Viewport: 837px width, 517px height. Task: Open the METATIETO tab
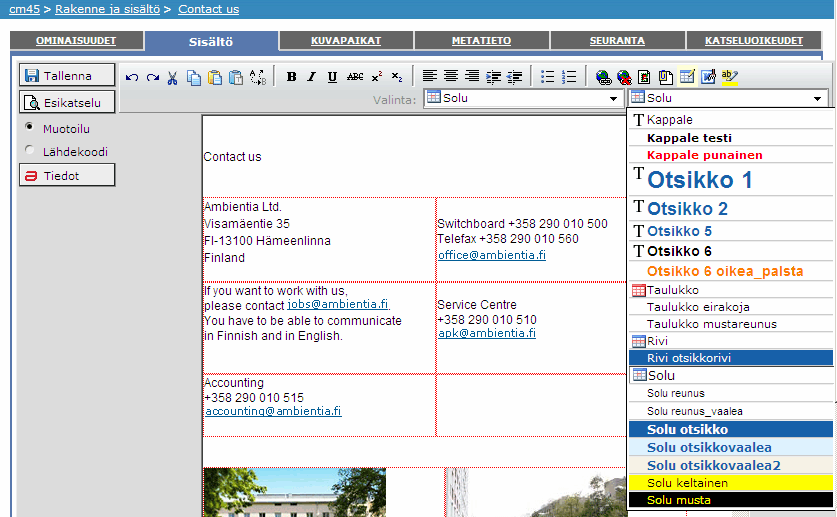(481, 41)
